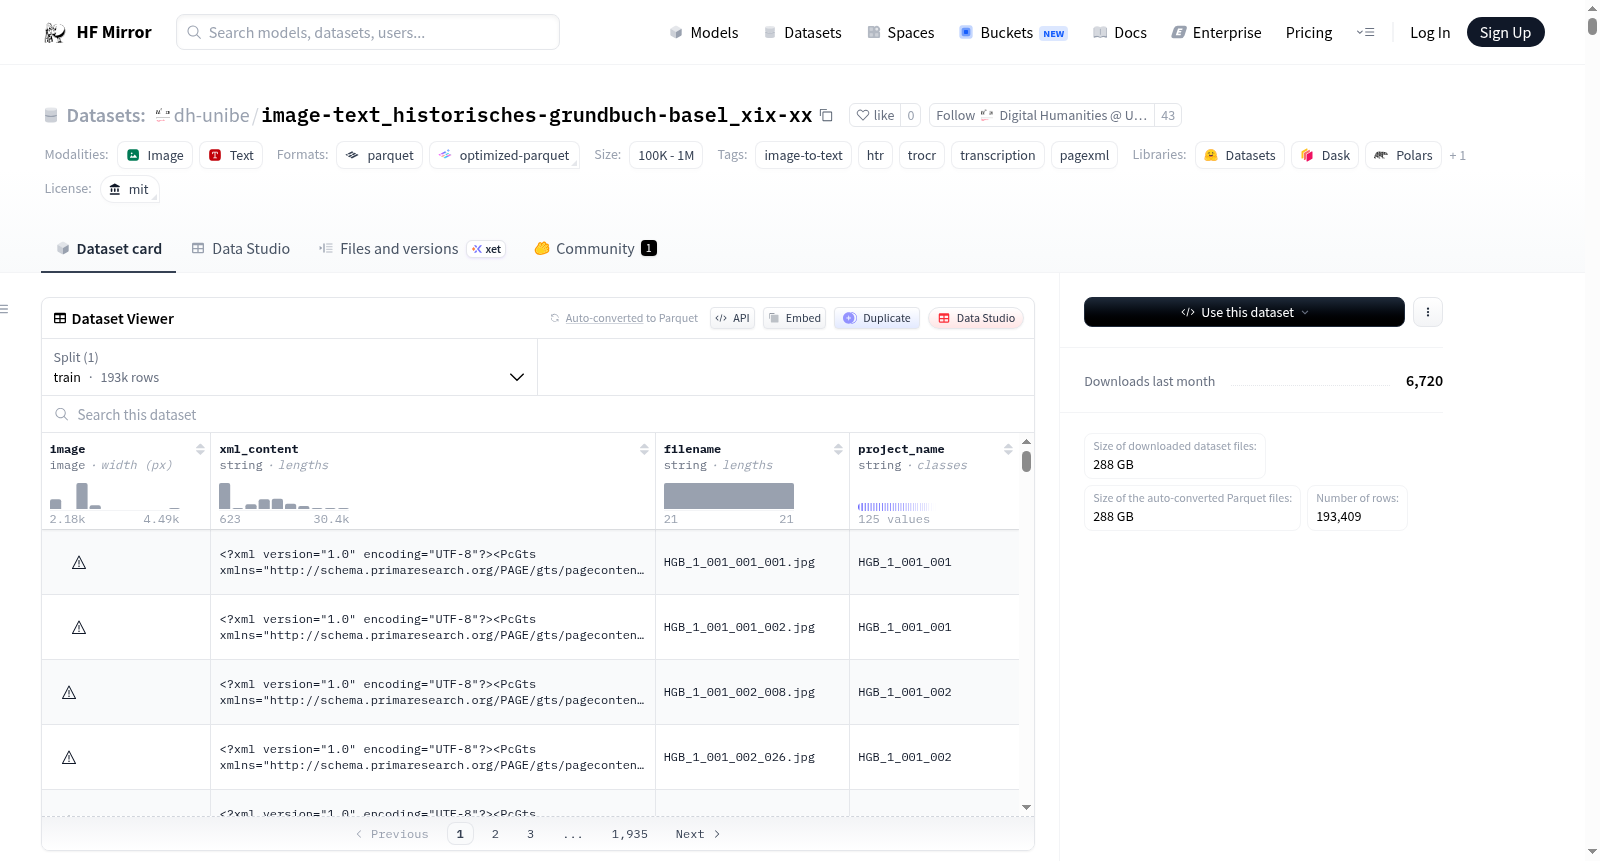Open the Dataset card tab

[109, 248]
